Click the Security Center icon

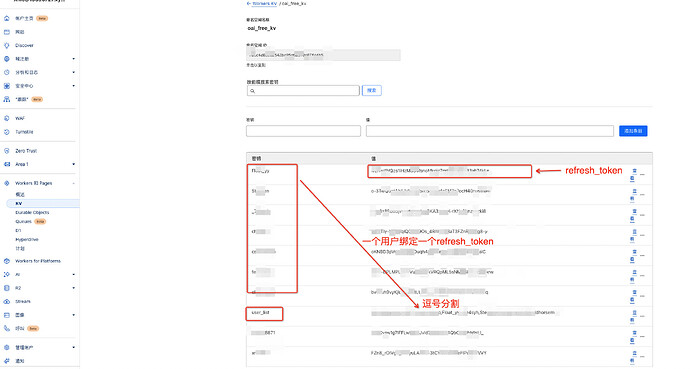(x=7, y=86)
